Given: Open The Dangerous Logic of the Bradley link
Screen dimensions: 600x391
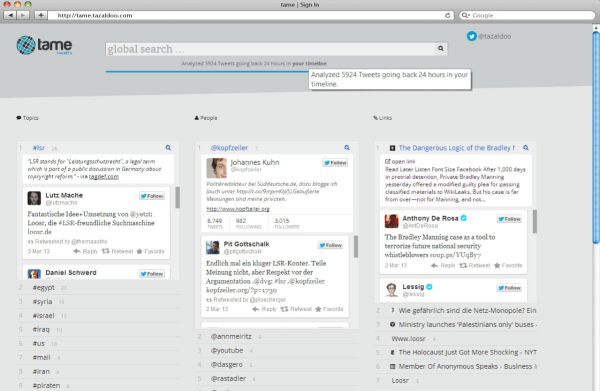Looking at the screenshot, I should click(457, 148).
